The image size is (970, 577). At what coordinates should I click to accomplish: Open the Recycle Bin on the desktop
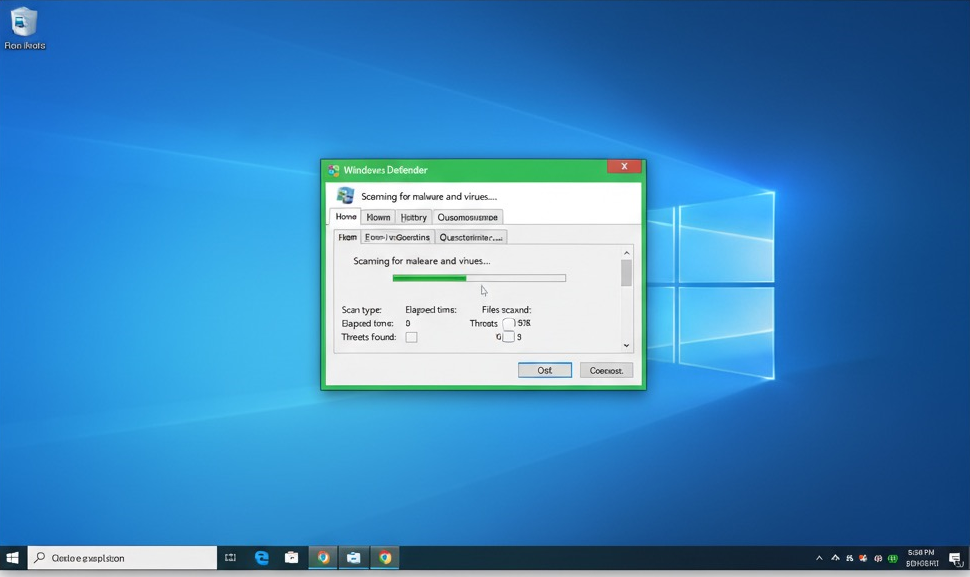point(24,23)
